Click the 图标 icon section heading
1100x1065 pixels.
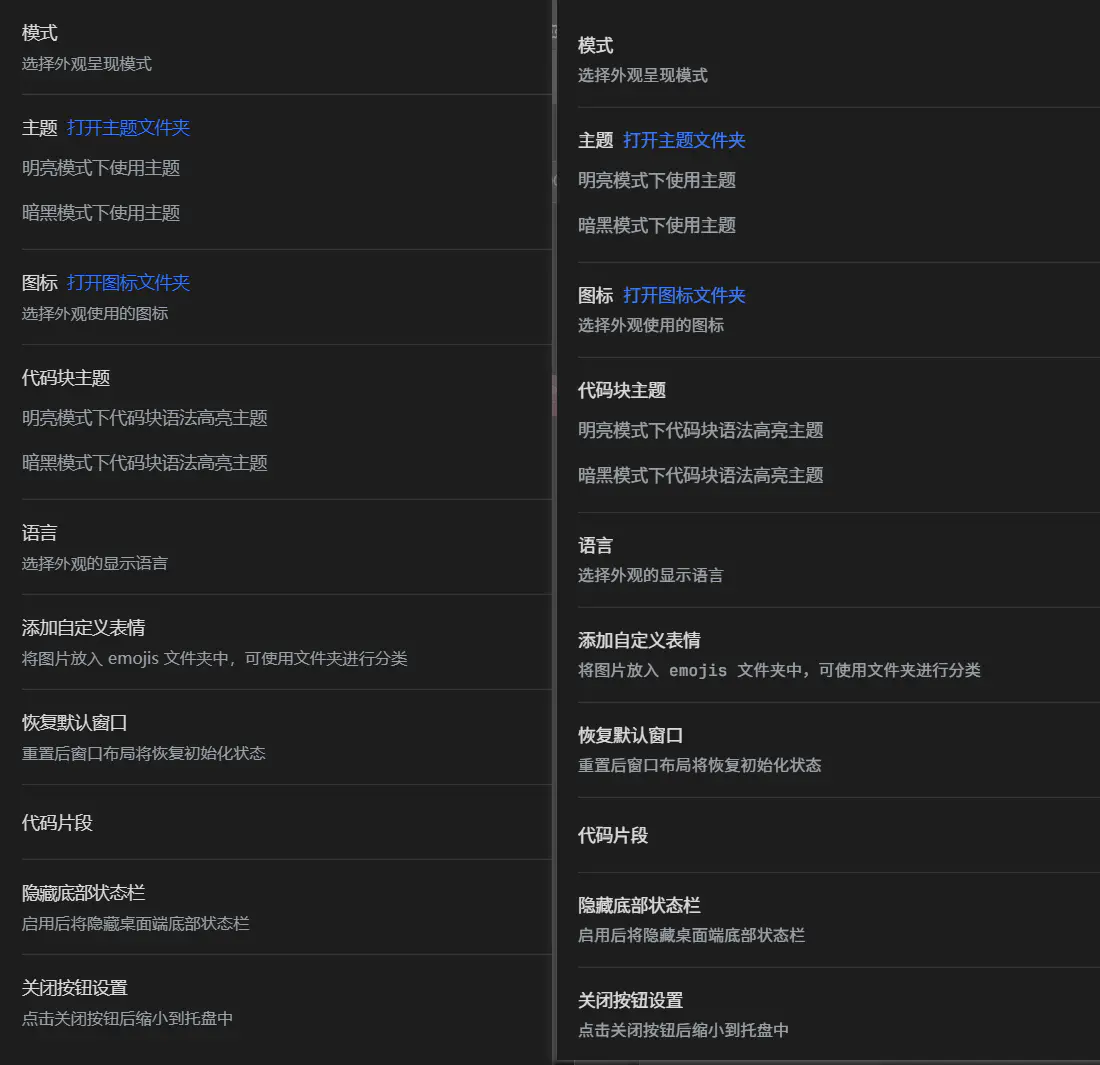[x=39, y=283]
